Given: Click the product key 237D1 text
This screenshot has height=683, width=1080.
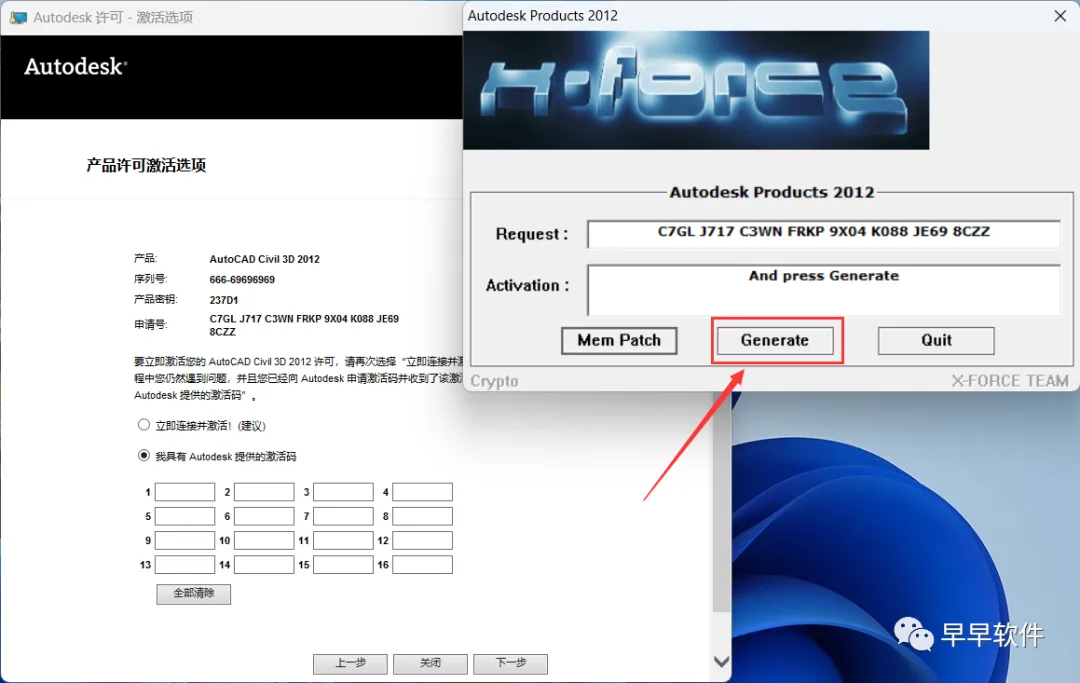Looking at the screenshot, I should (224, 300).
